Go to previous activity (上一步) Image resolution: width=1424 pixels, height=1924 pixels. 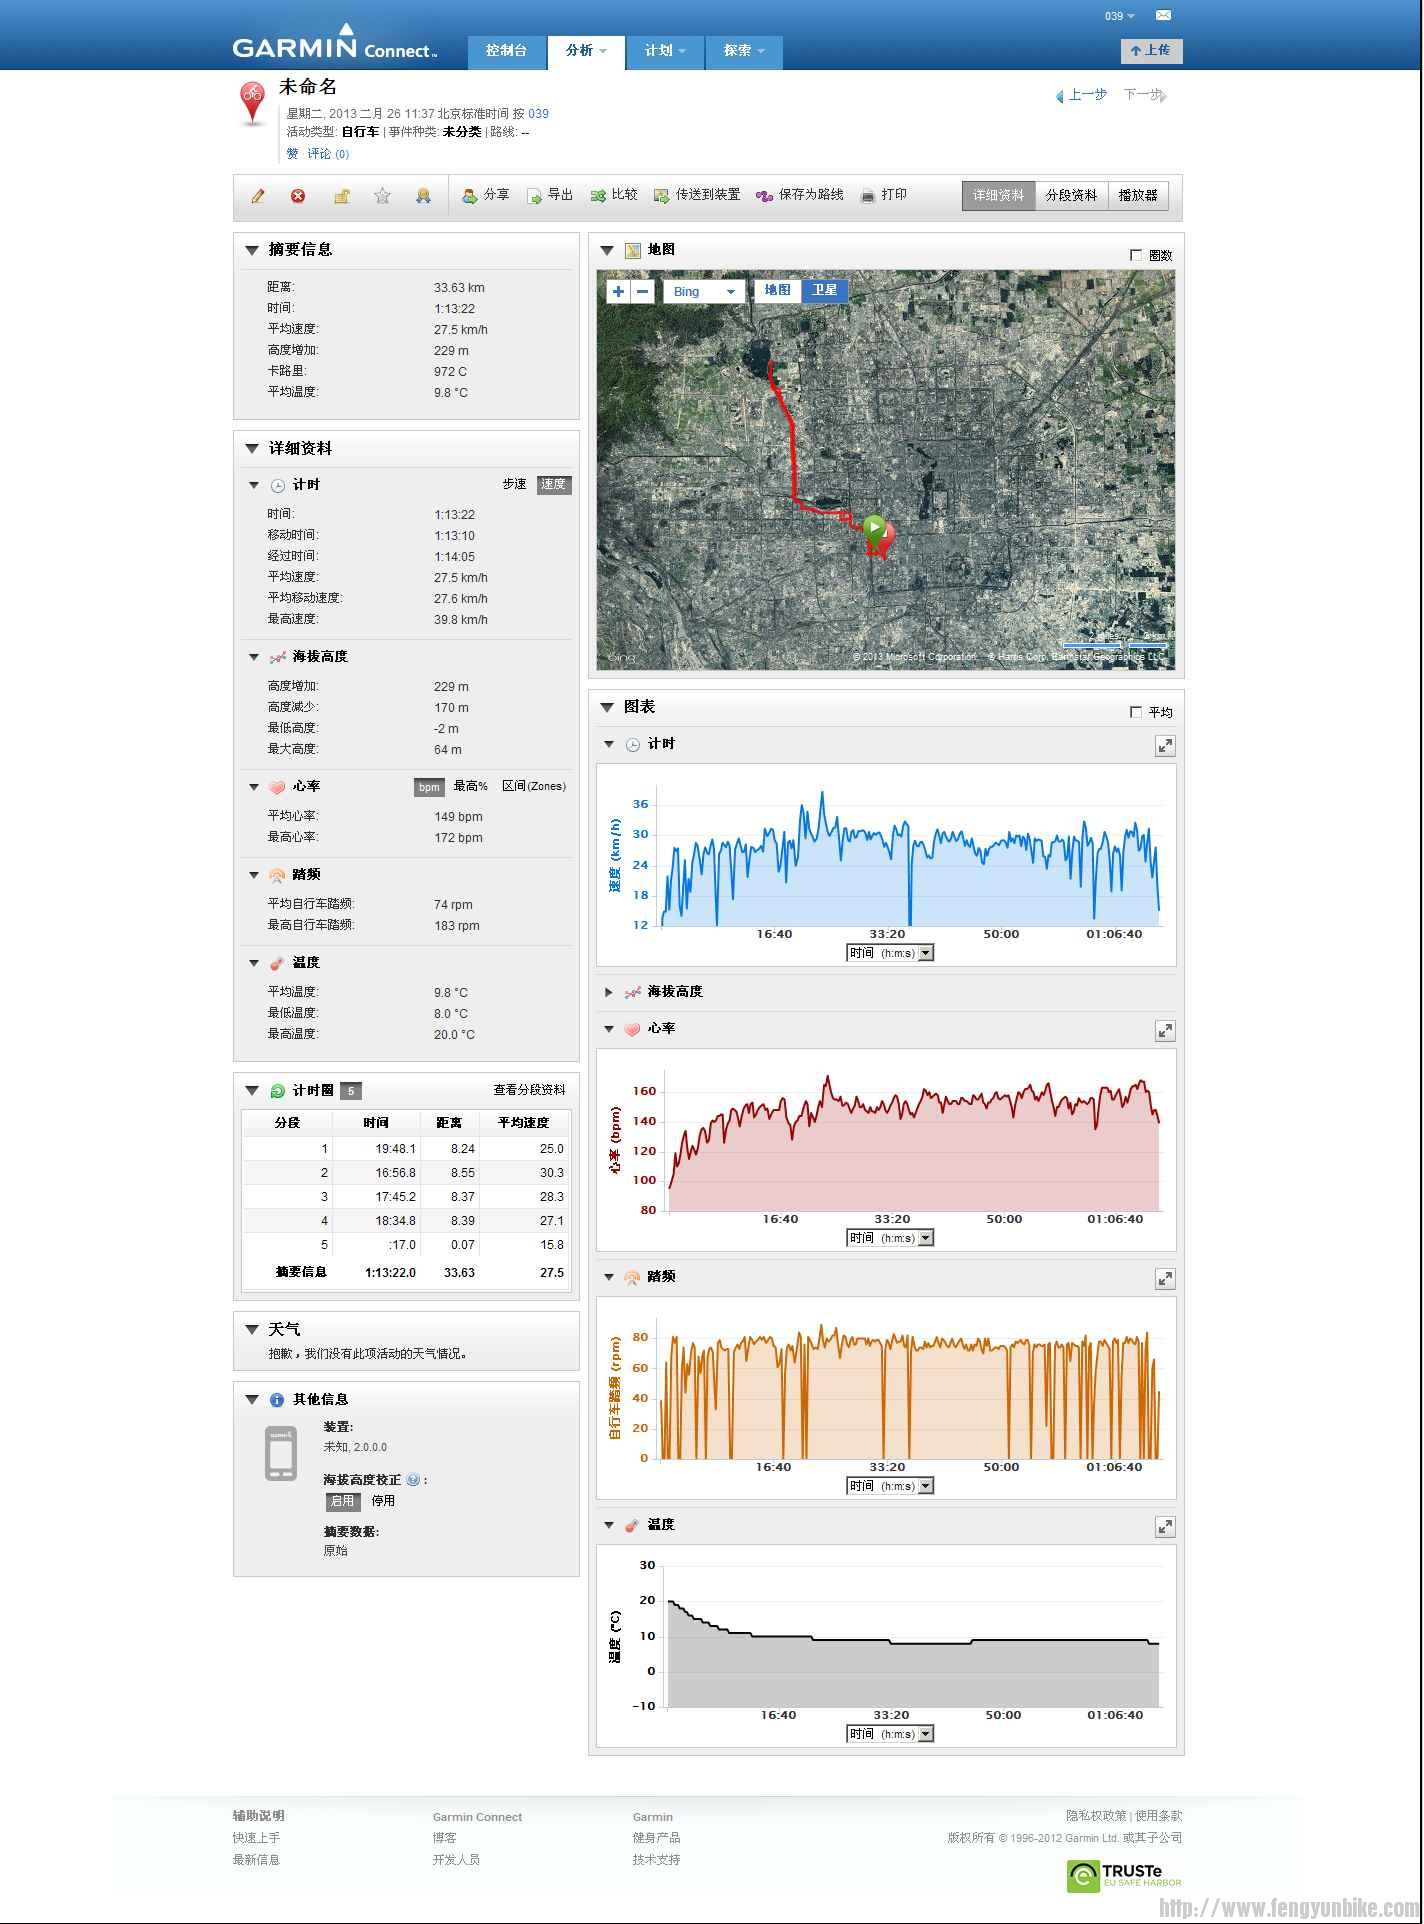[x=1081, y=95]
